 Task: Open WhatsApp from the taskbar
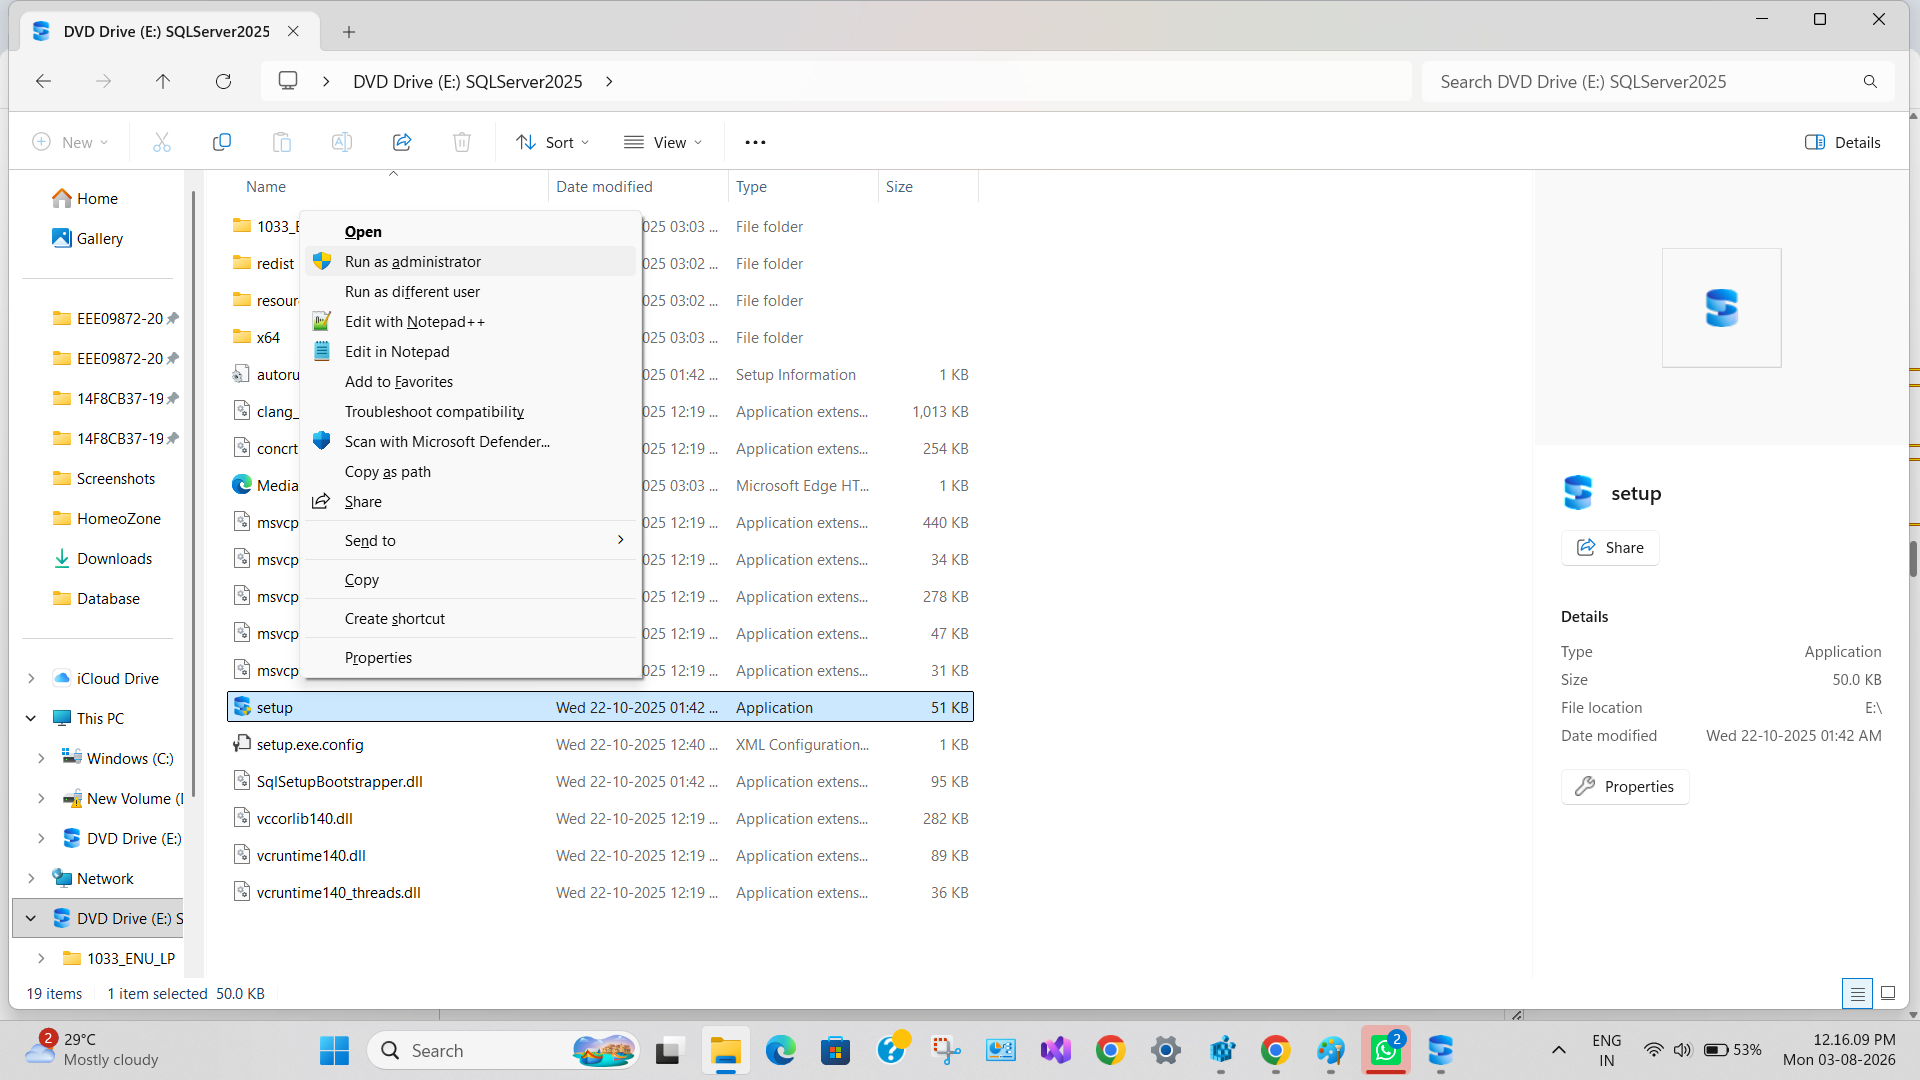coord(1385,1050)
